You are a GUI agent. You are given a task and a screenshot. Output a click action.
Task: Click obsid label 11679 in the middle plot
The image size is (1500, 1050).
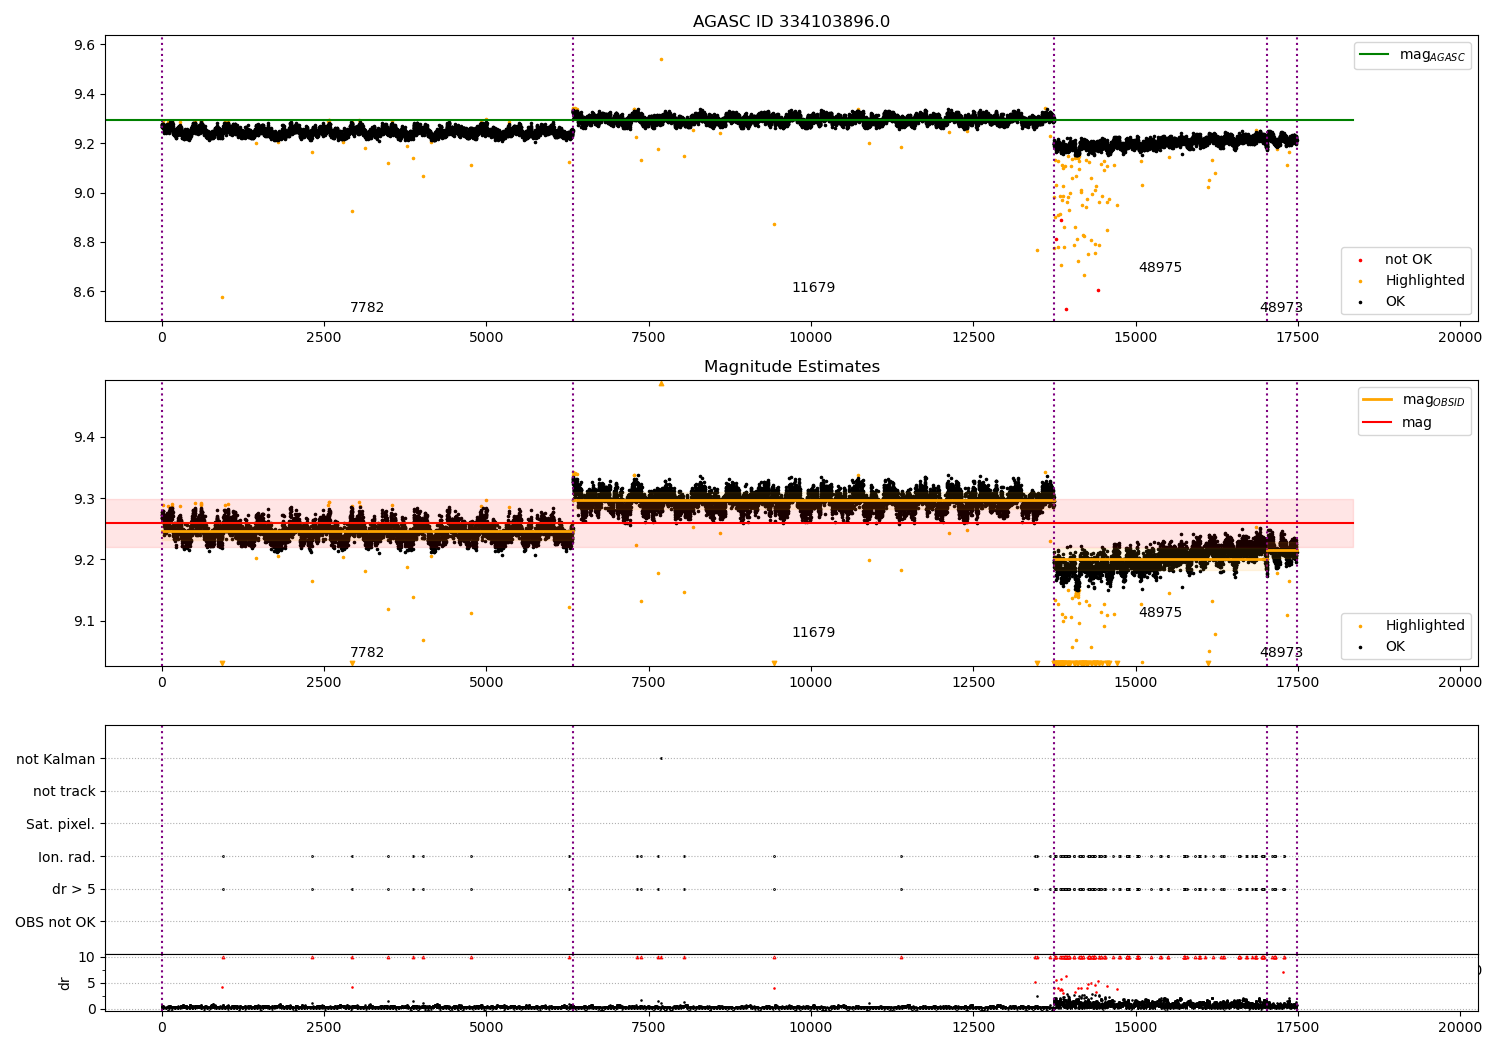tap(813, 633)
